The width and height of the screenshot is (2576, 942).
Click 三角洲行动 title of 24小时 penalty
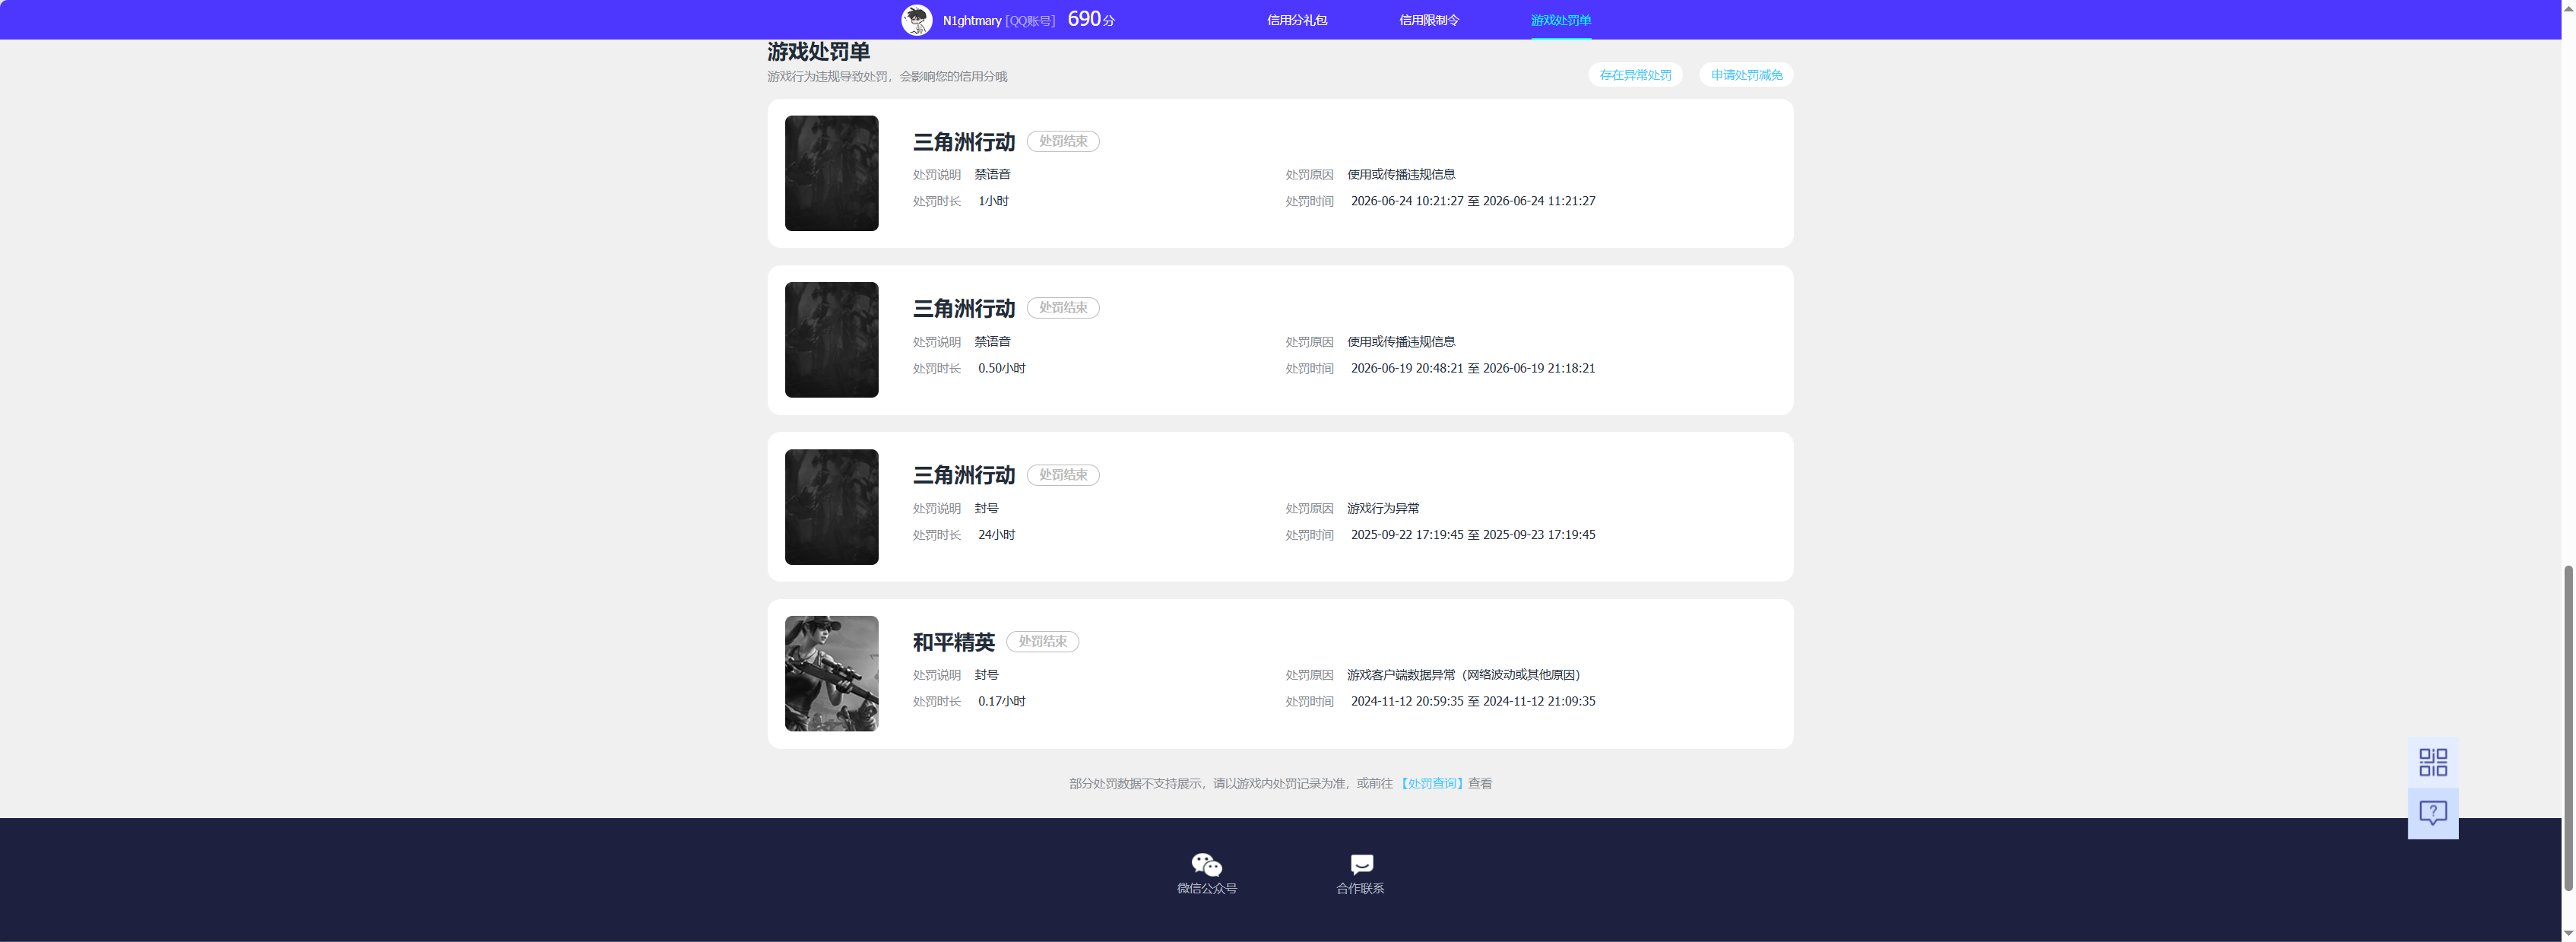[963, 475]
